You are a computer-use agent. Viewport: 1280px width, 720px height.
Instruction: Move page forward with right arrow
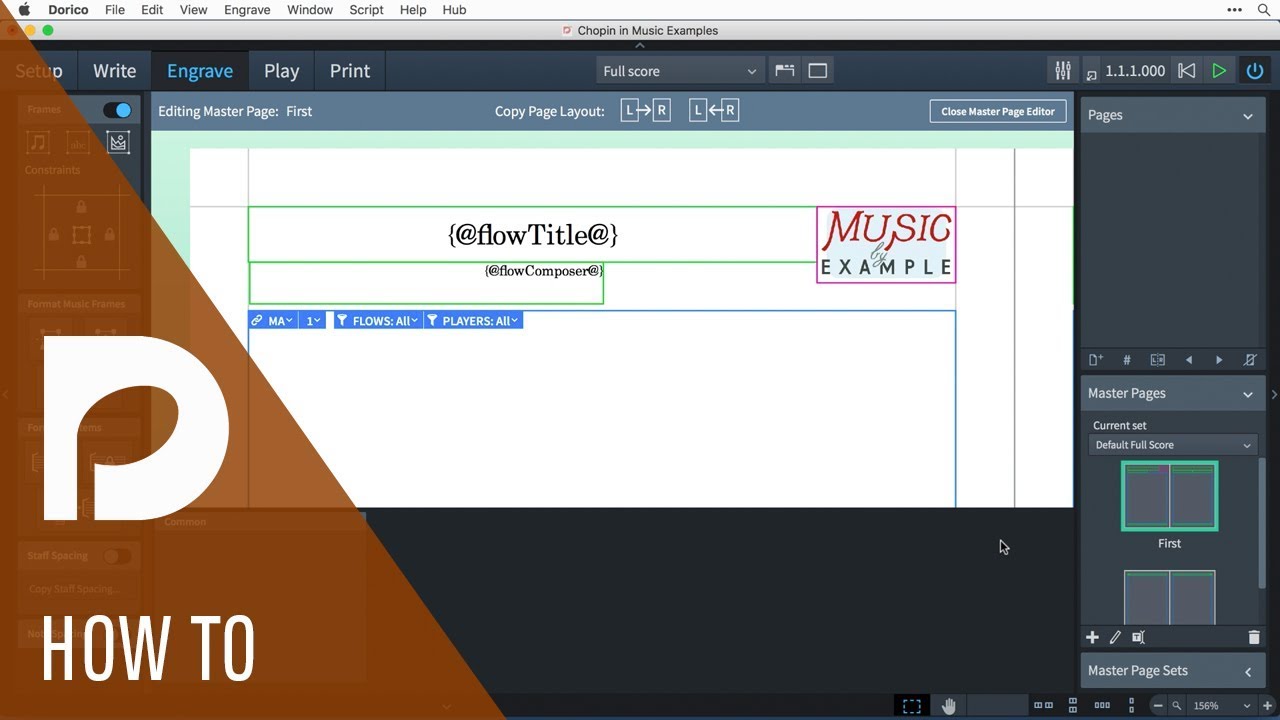point(1219,360)
